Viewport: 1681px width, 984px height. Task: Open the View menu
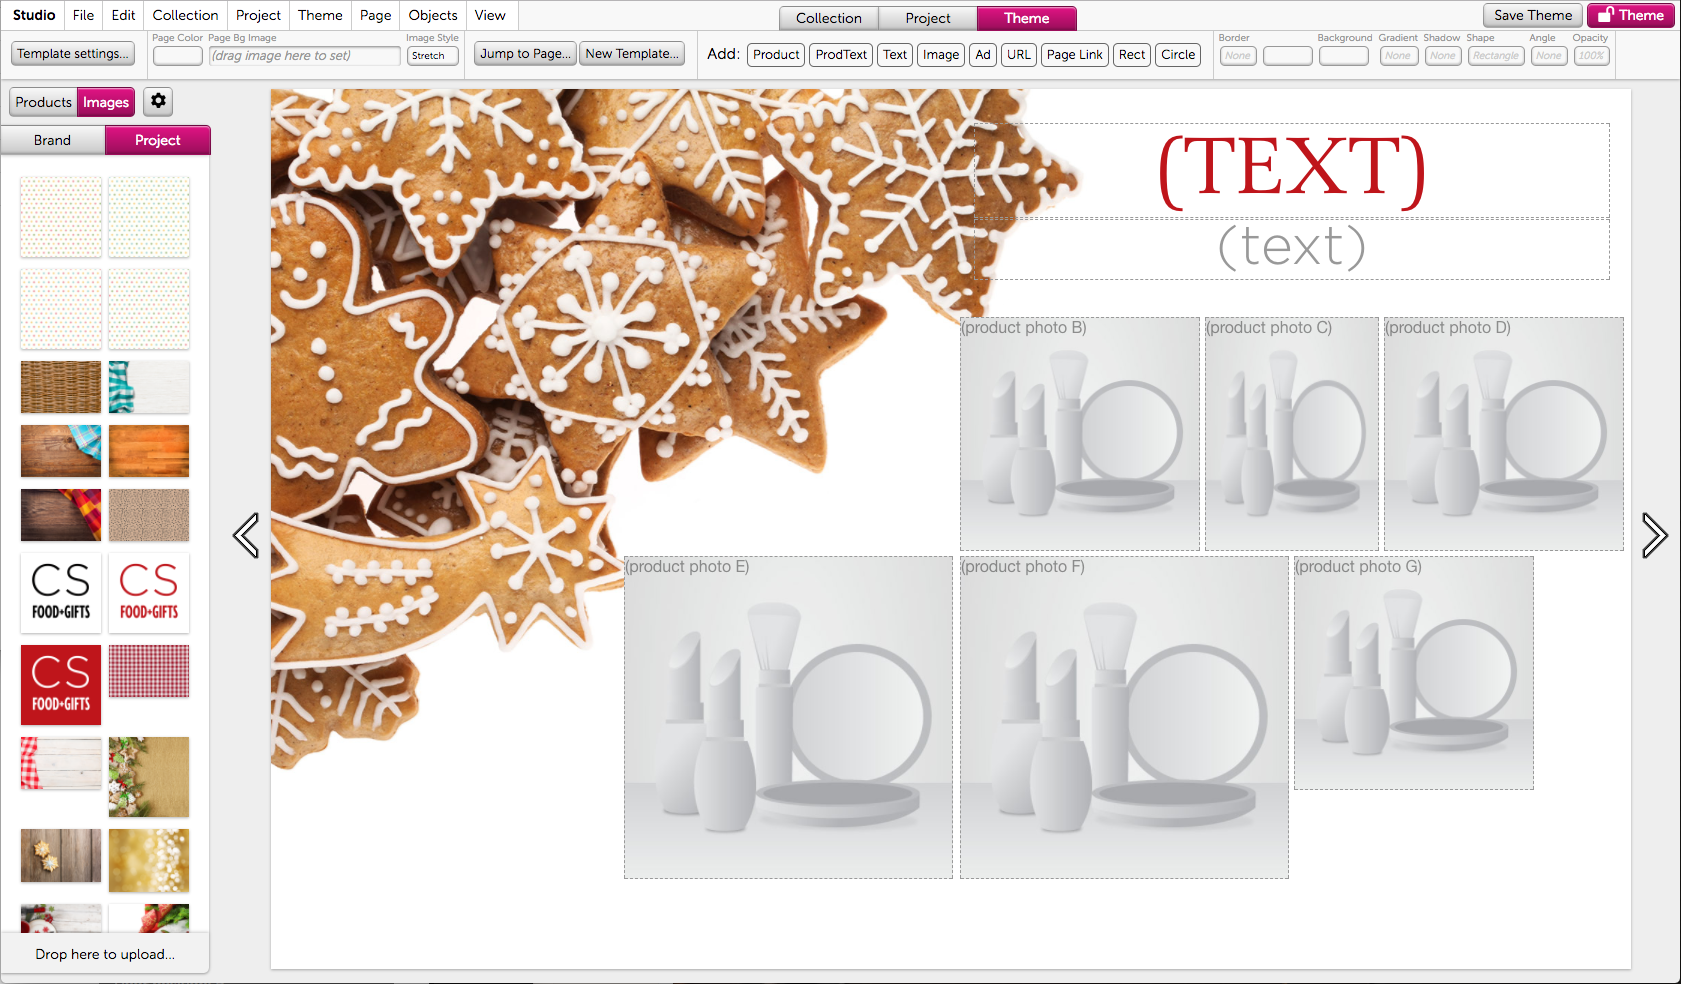click(x=490, y=15)
